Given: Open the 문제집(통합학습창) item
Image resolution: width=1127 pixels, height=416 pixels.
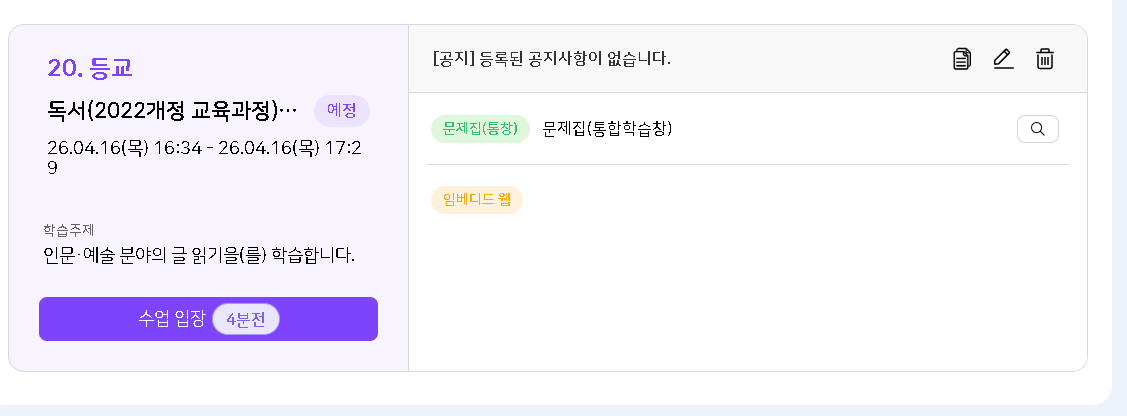Looking at the screenshot, I should click(x=607, y=129).
